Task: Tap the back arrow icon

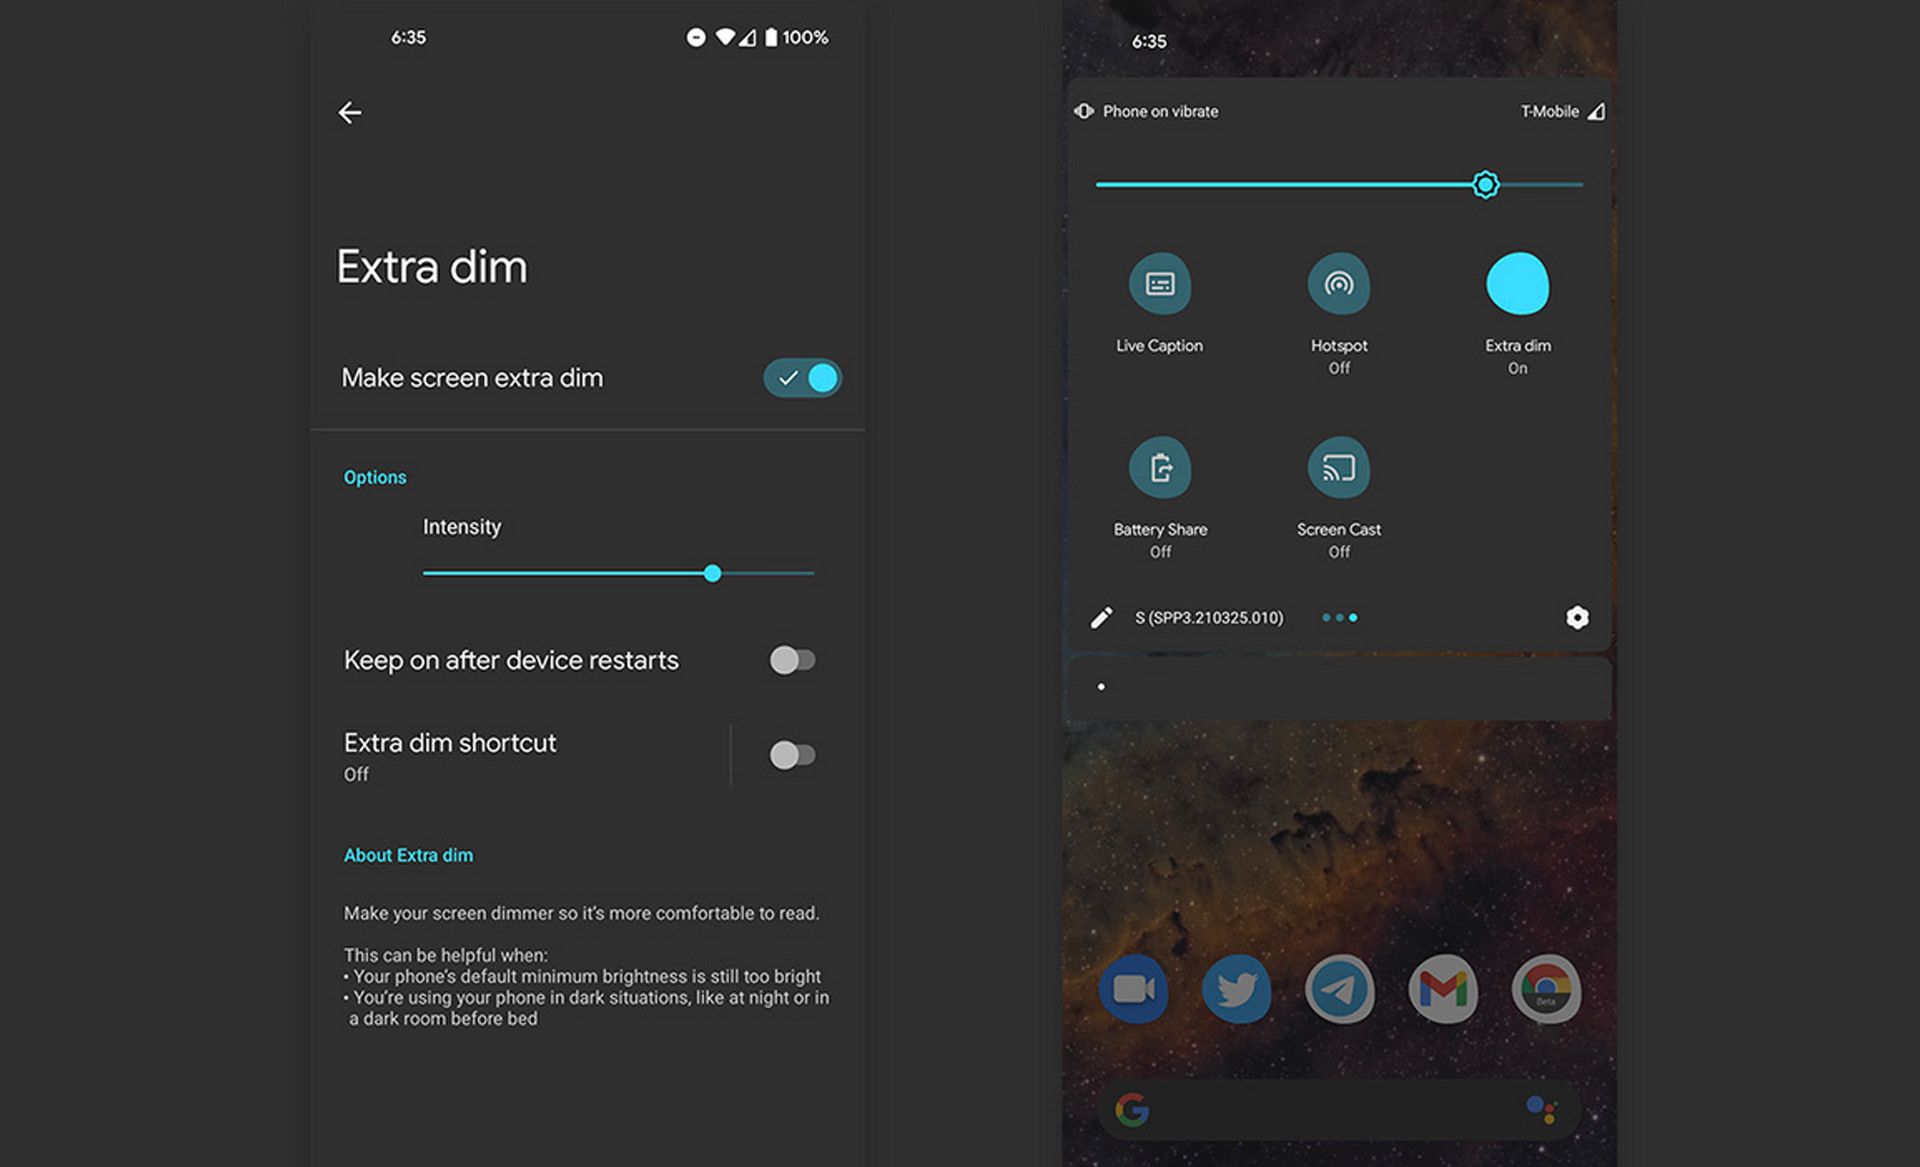Action: (x=350, y=113)
